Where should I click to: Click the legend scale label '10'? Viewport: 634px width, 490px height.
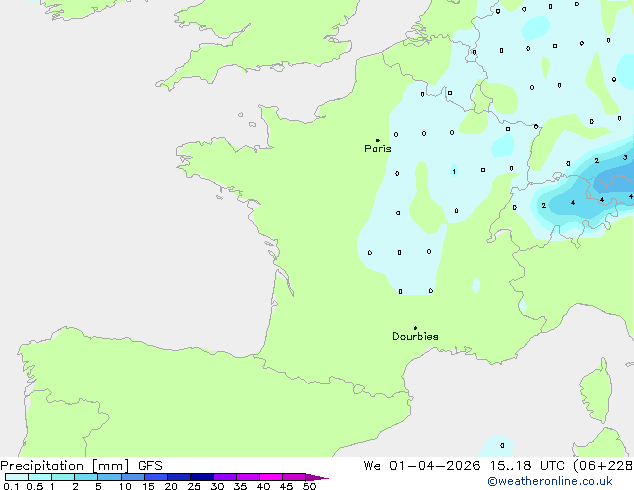125,486
